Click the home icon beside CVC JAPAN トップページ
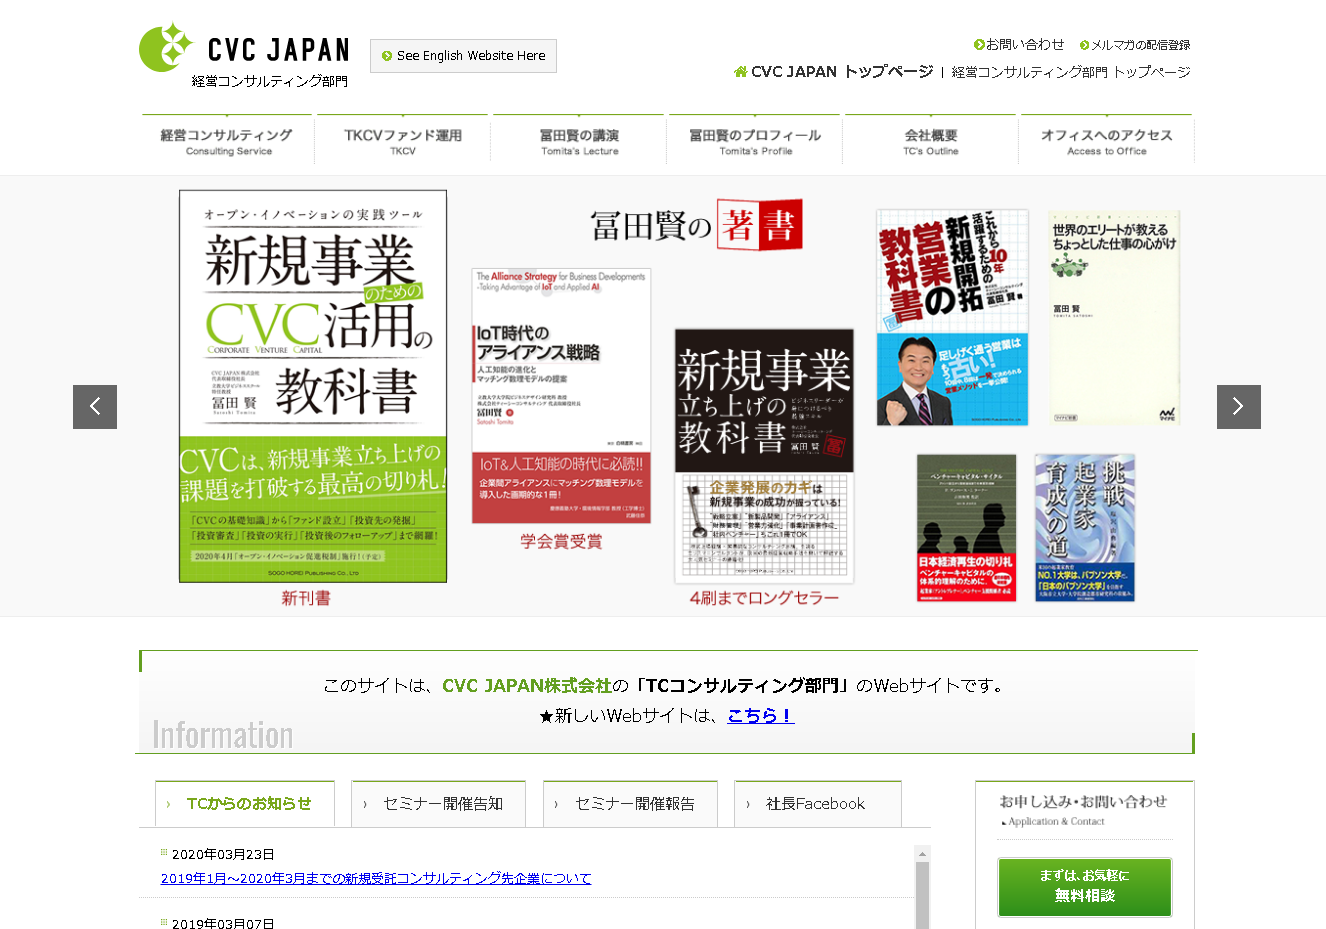Image resolution: width=1326 pixels, height=929 pixels. [x=741, y=72]
